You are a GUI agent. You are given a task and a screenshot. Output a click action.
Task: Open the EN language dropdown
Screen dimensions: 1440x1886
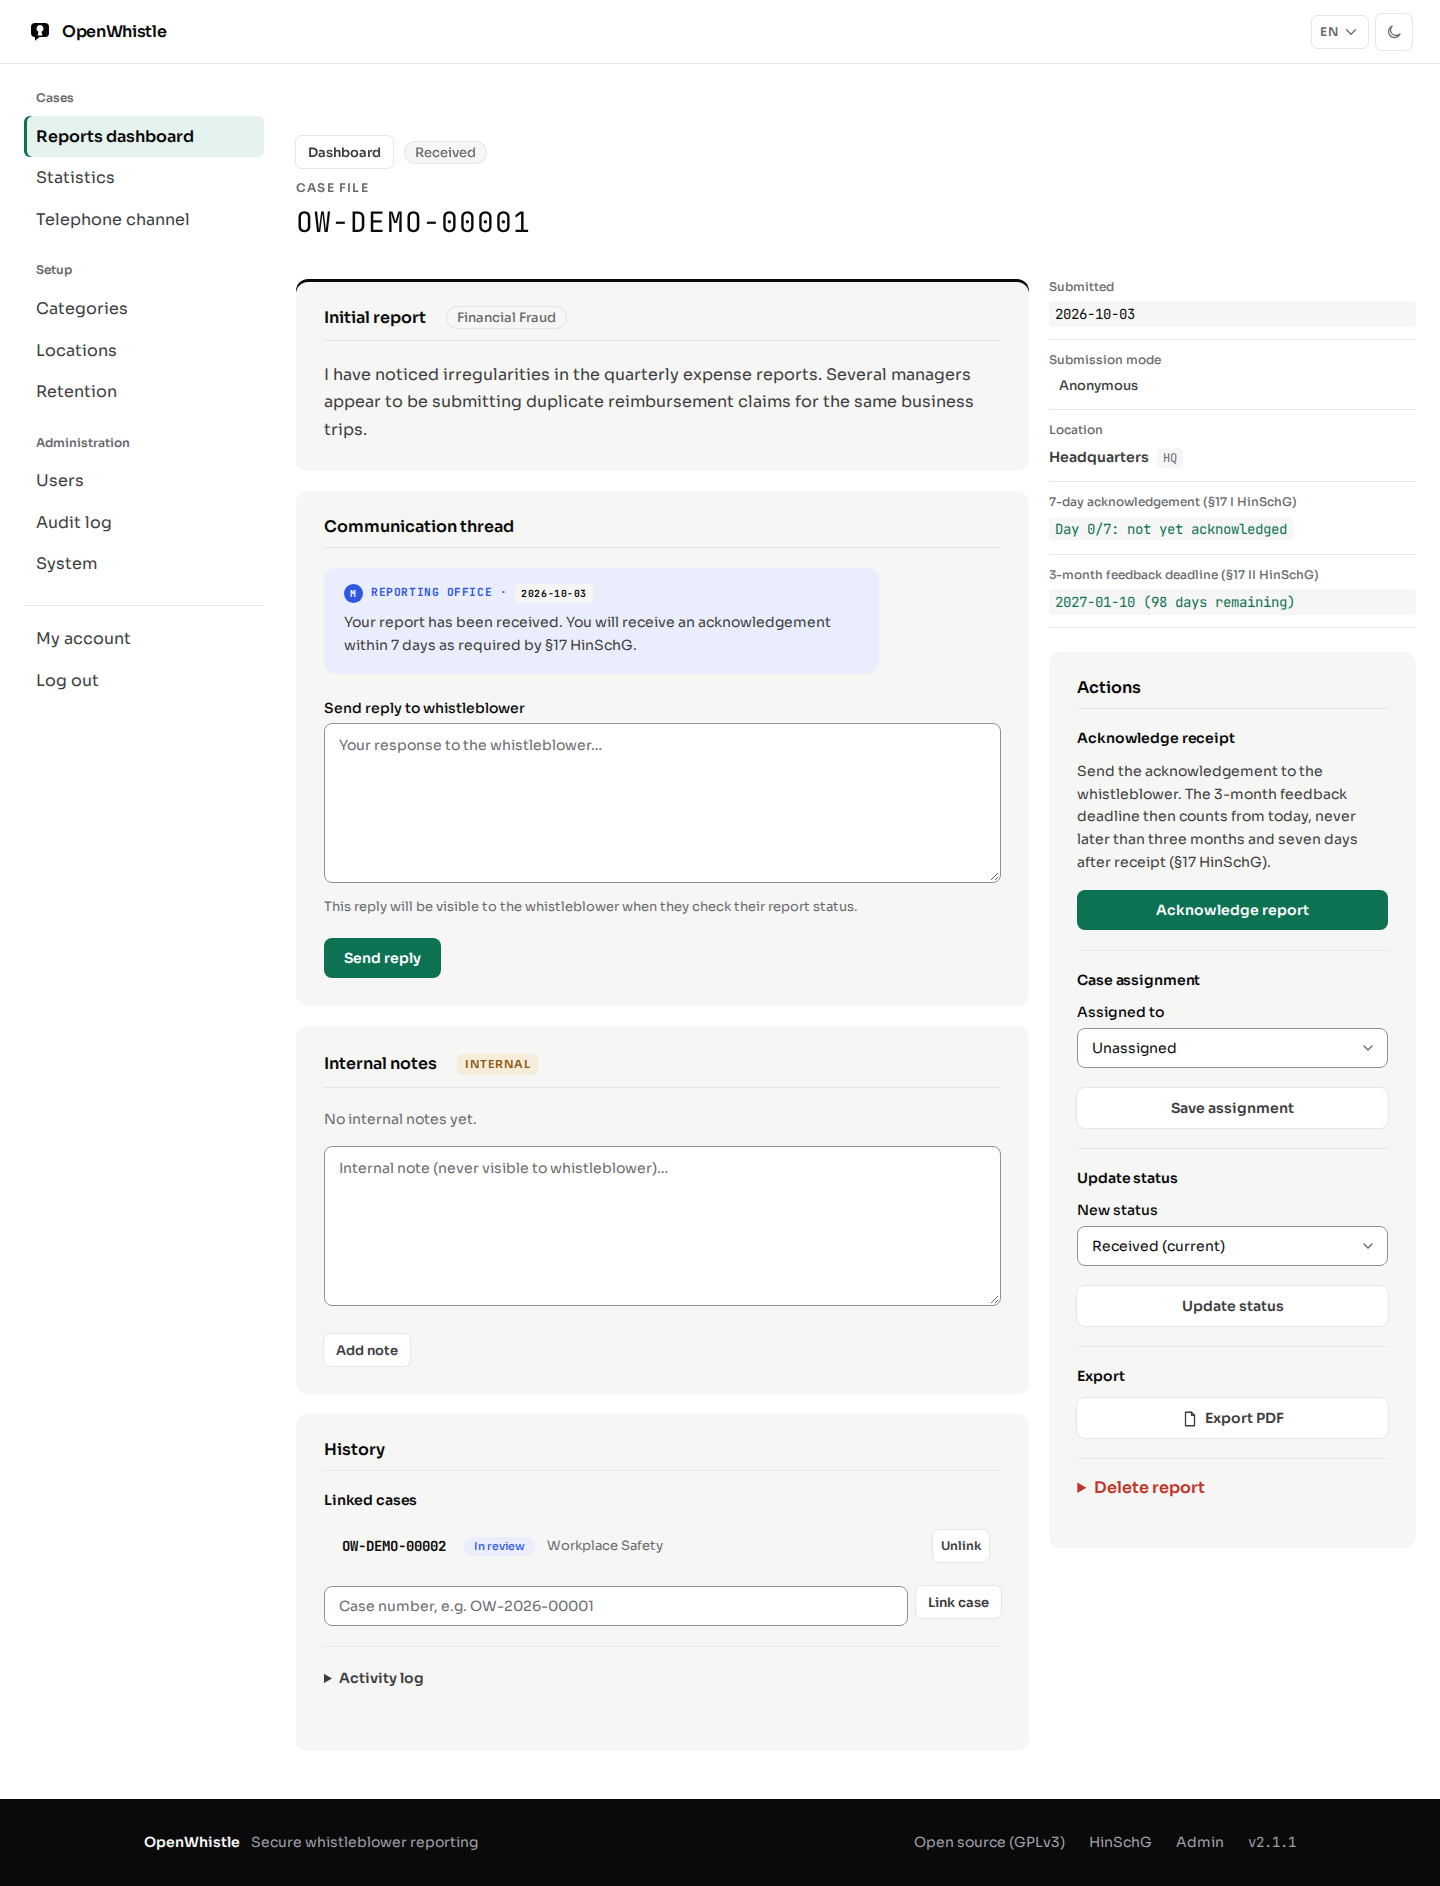coord(1339,32)
